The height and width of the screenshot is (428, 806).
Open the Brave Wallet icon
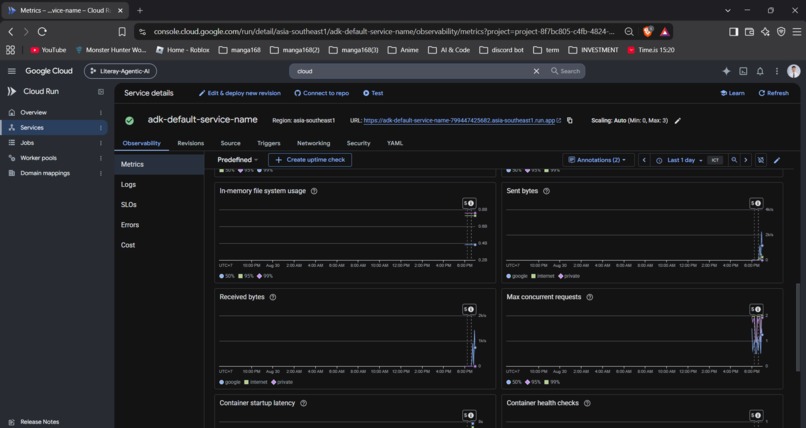pos(749,32)
